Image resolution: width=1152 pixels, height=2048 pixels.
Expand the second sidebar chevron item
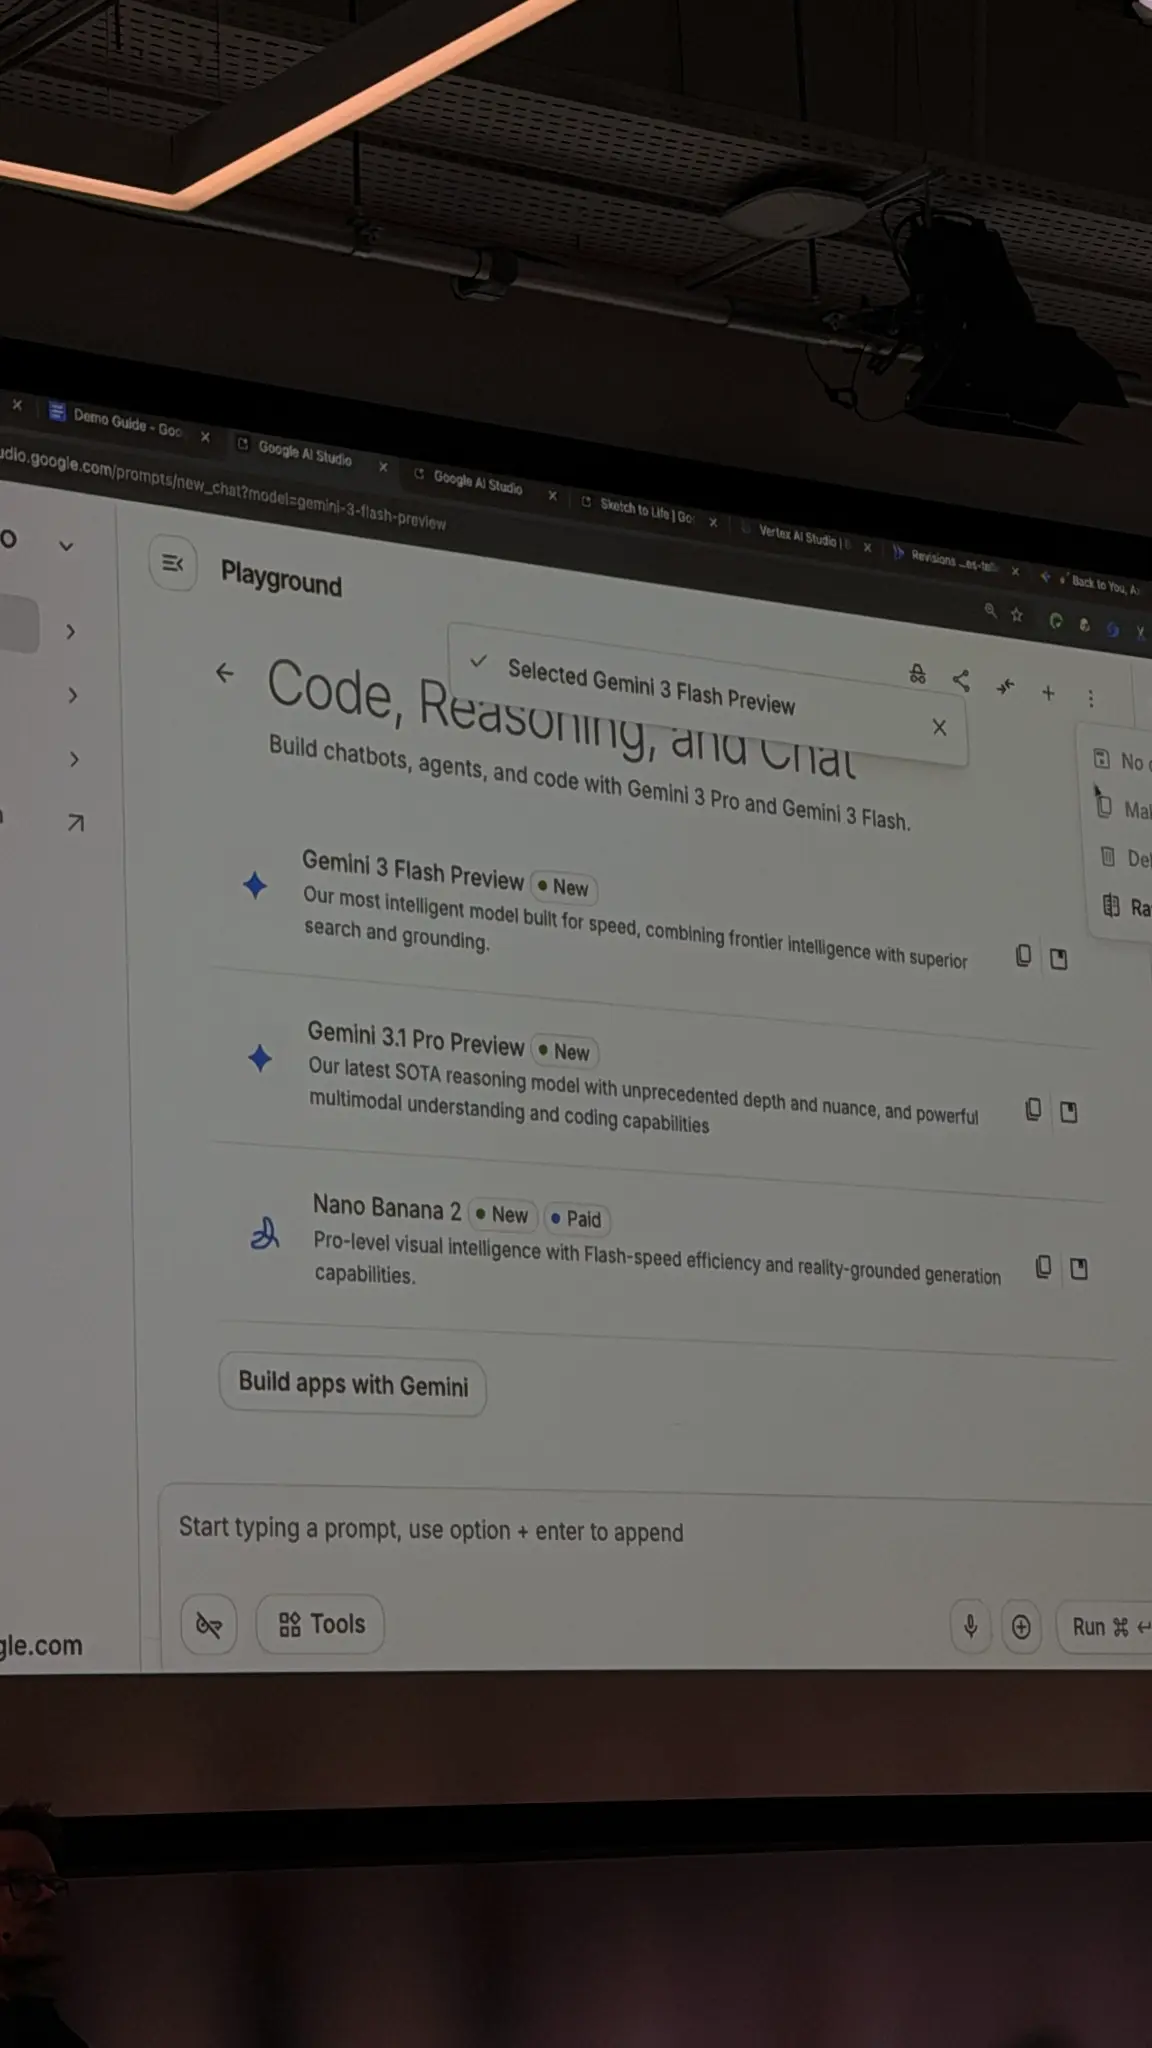click(x=72, y=695)
